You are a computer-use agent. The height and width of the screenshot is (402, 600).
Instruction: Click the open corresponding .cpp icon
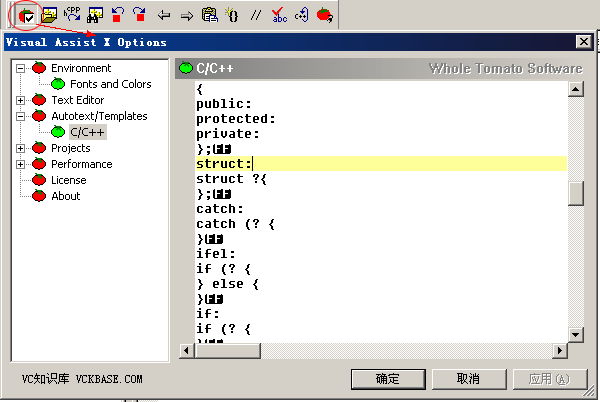click(72, 15)
